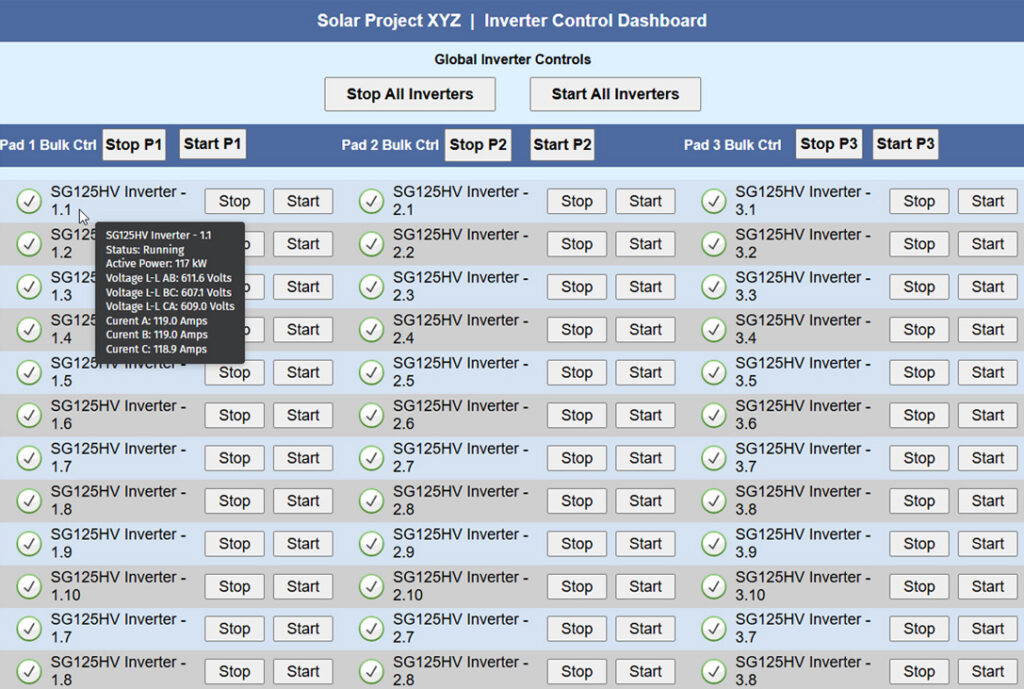Stop Inverter 1.1
Image resolution: width=1024 pixels, height=689 pixels.
coord(234,201)
